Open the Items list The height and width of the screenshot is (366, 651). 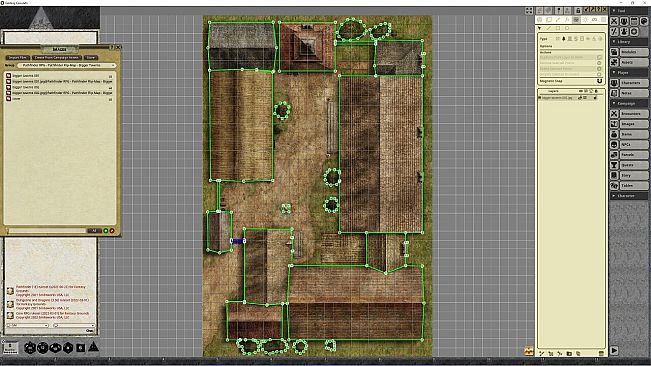(x=634, y=134)
